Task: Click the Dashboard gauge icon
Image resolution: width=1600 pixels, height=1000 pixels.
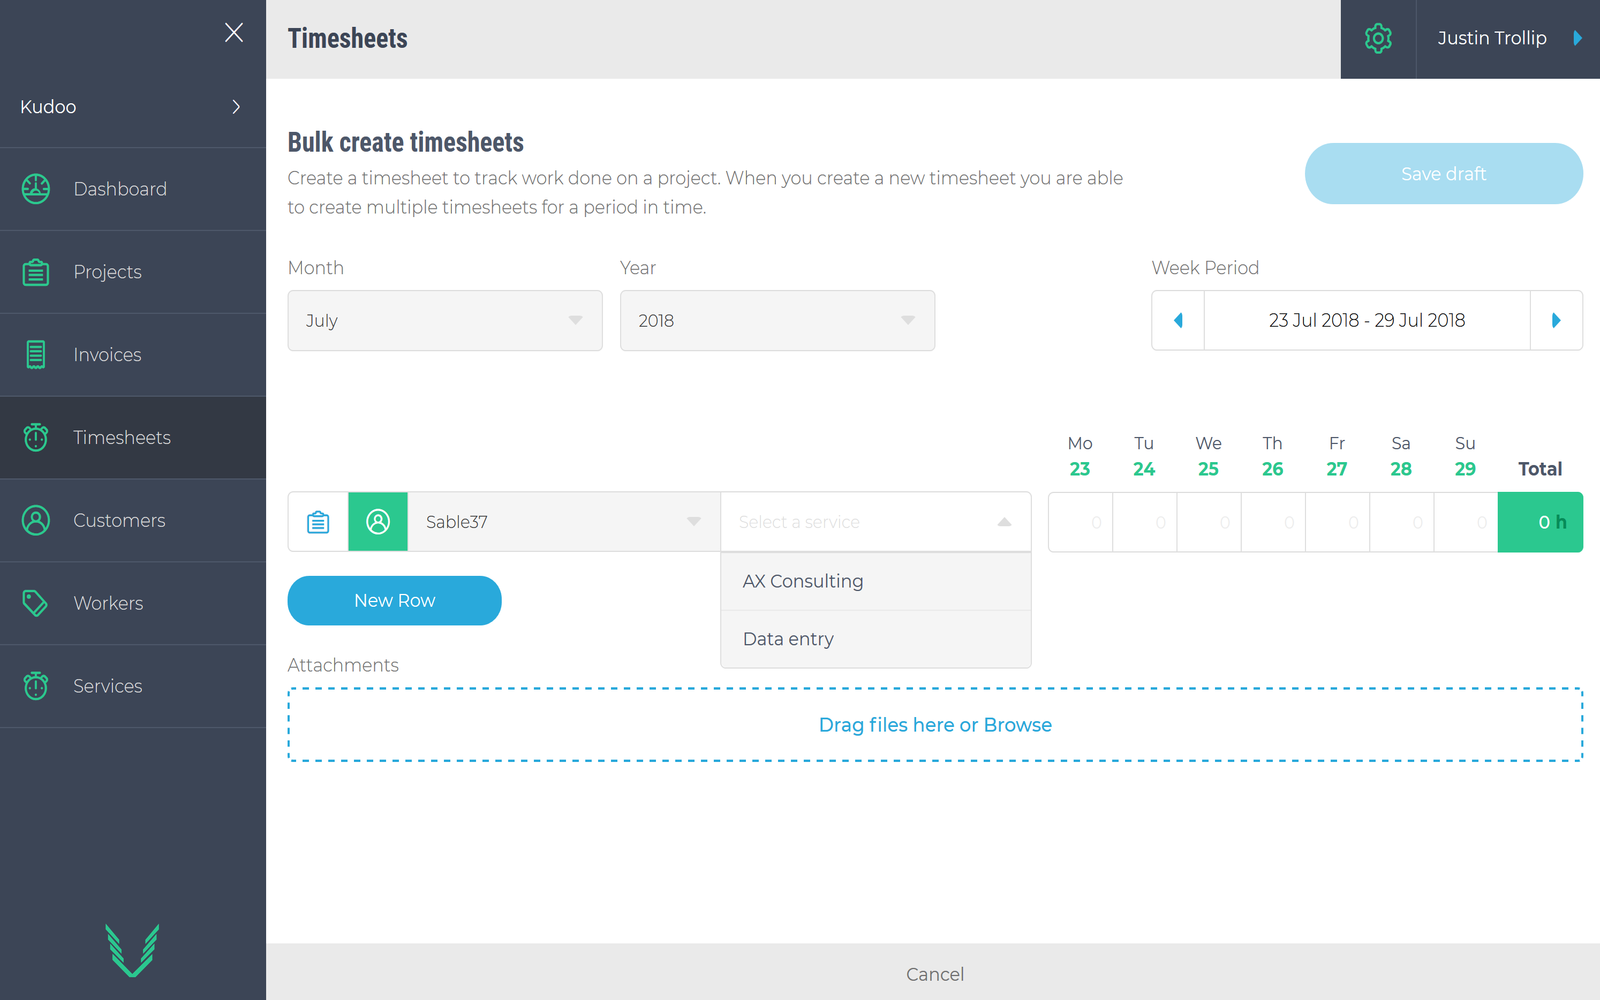Action: pyautogui.click(x=36, y=189)
